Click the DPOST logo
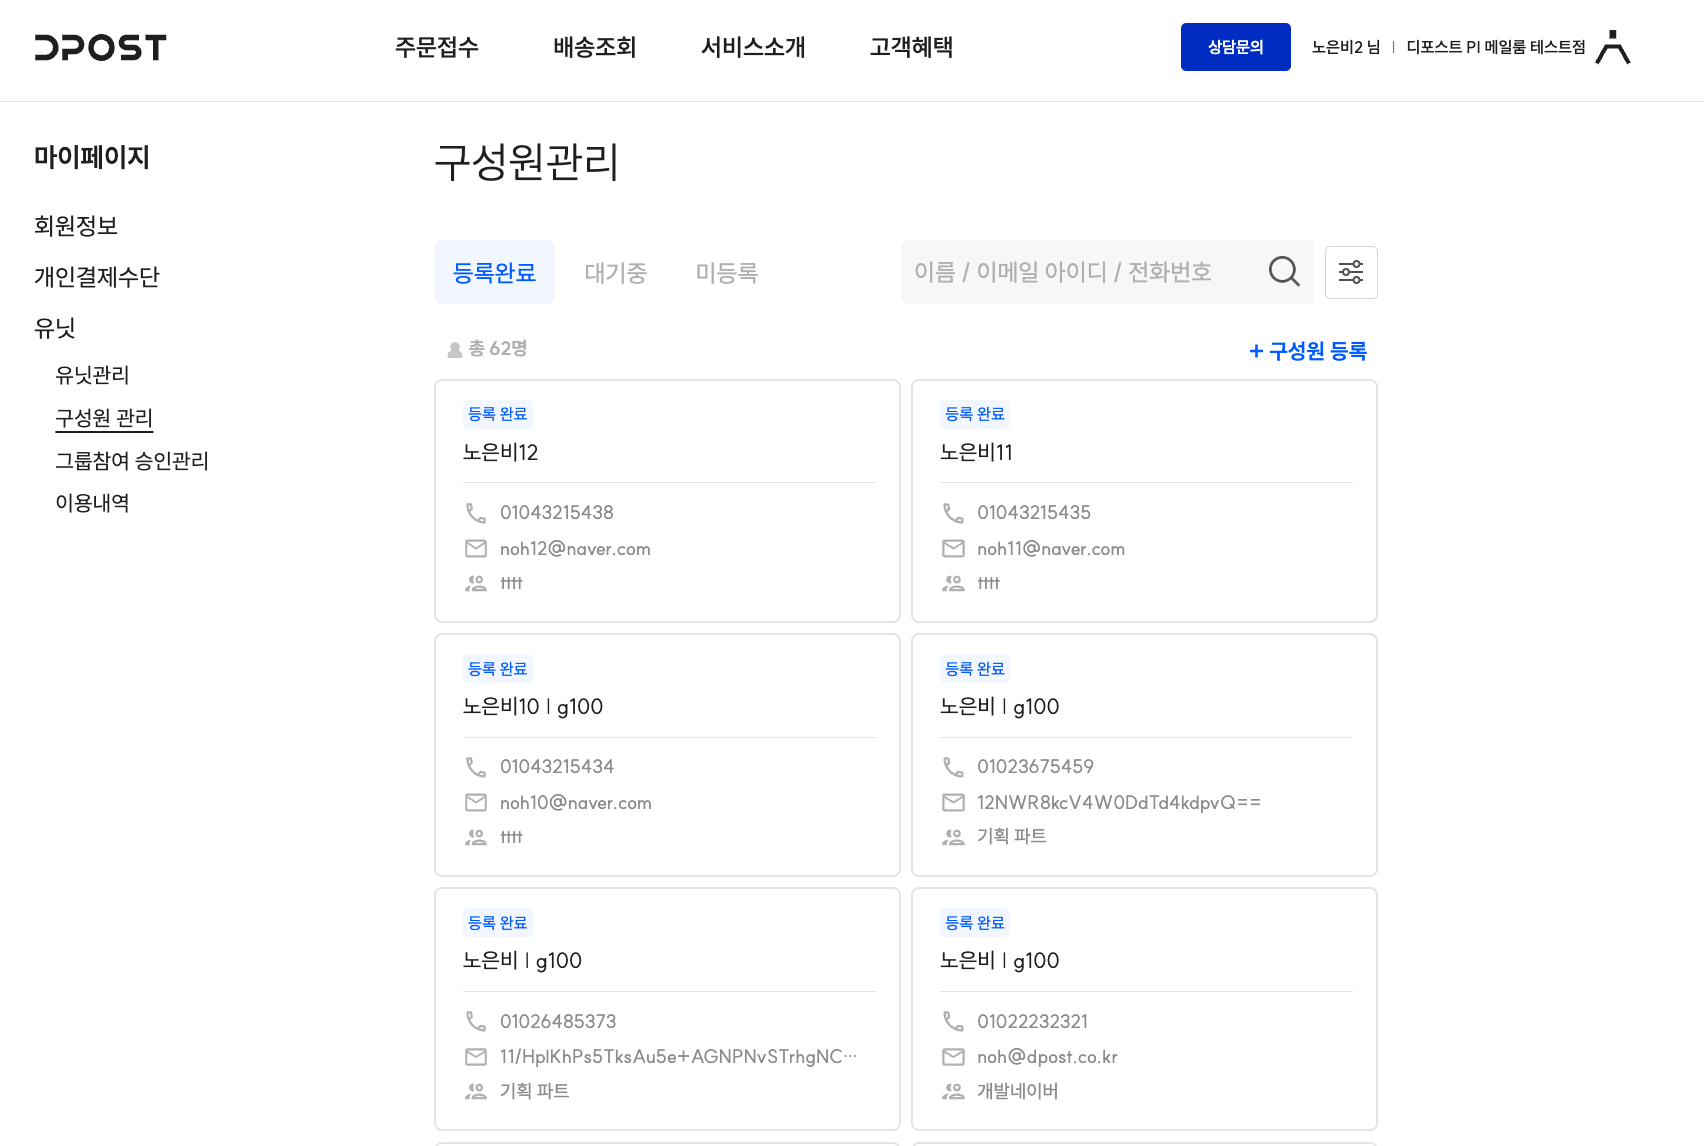The image size is (1704, 1146). (100, 47)
